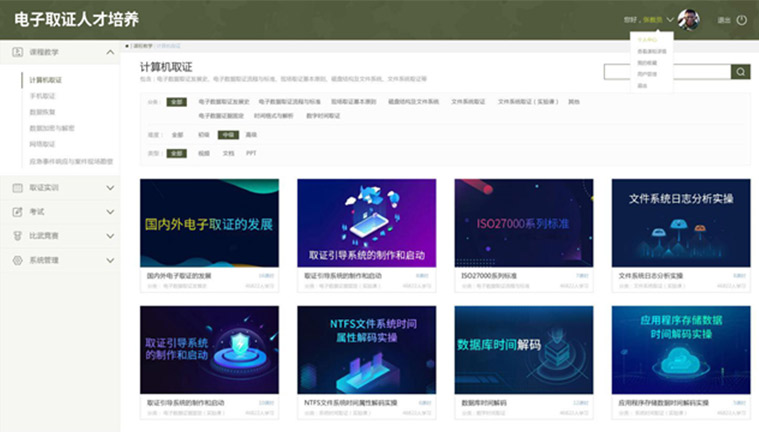Set type filter to PPT
The width and height of the screenshot is (759, 432).
click(251, 154)
